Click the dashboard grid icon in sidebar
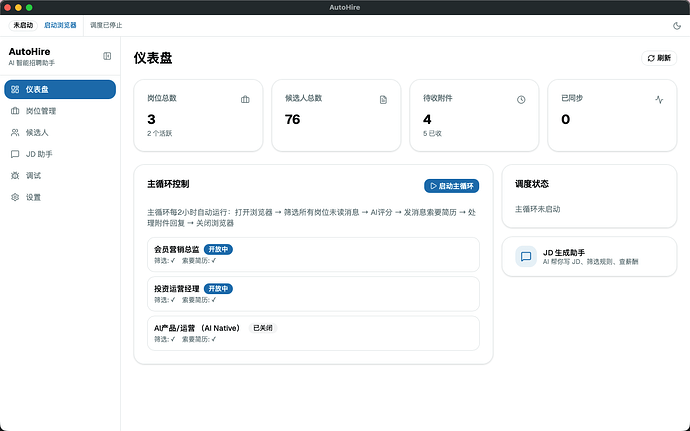Image resolution: width=690 pixels, height=431 pixels. click(x=15, y=89)
